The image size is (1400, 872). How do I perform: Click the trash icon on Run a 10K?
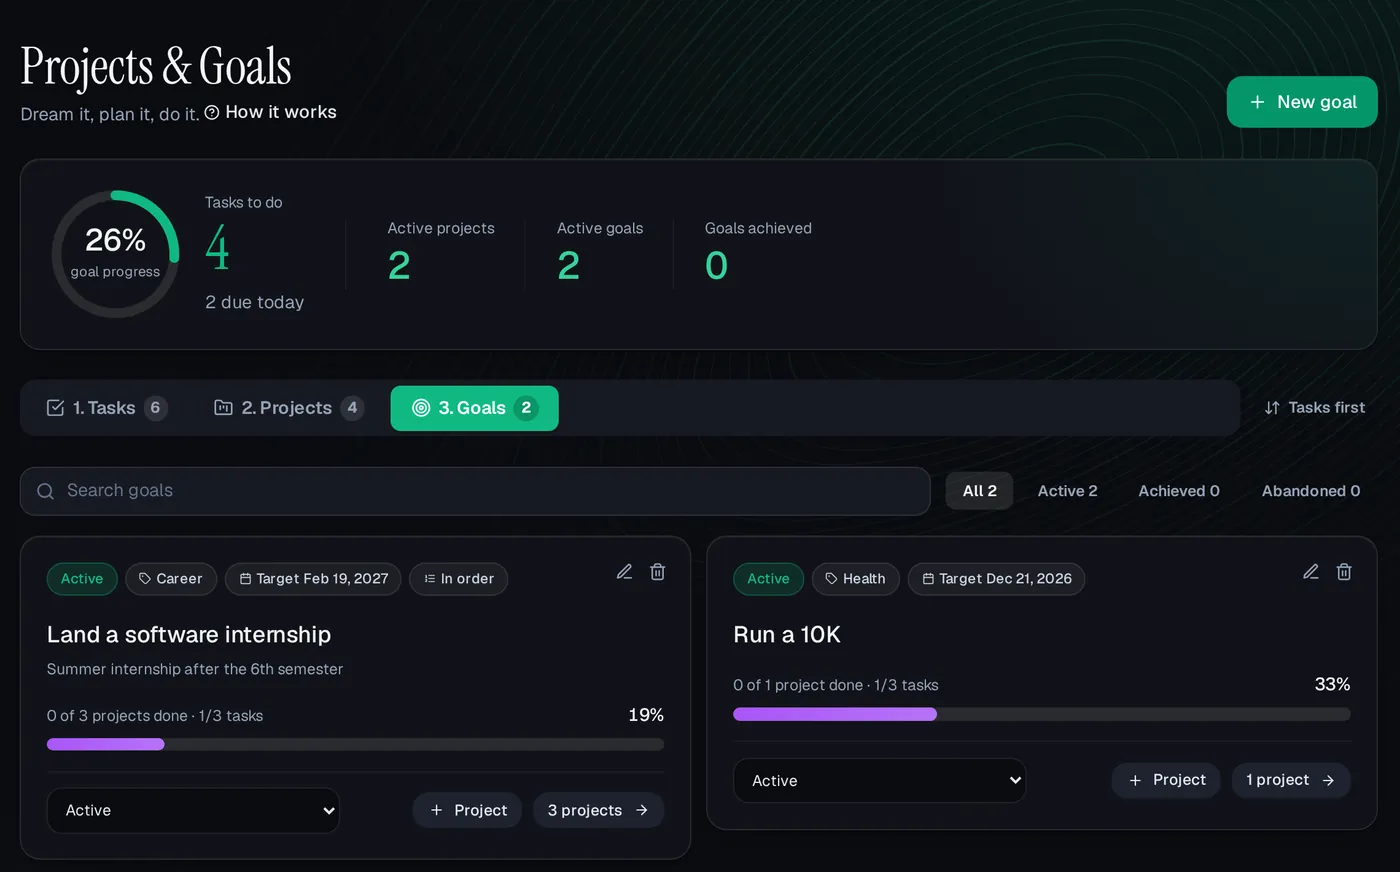[x=1344, y=572]
